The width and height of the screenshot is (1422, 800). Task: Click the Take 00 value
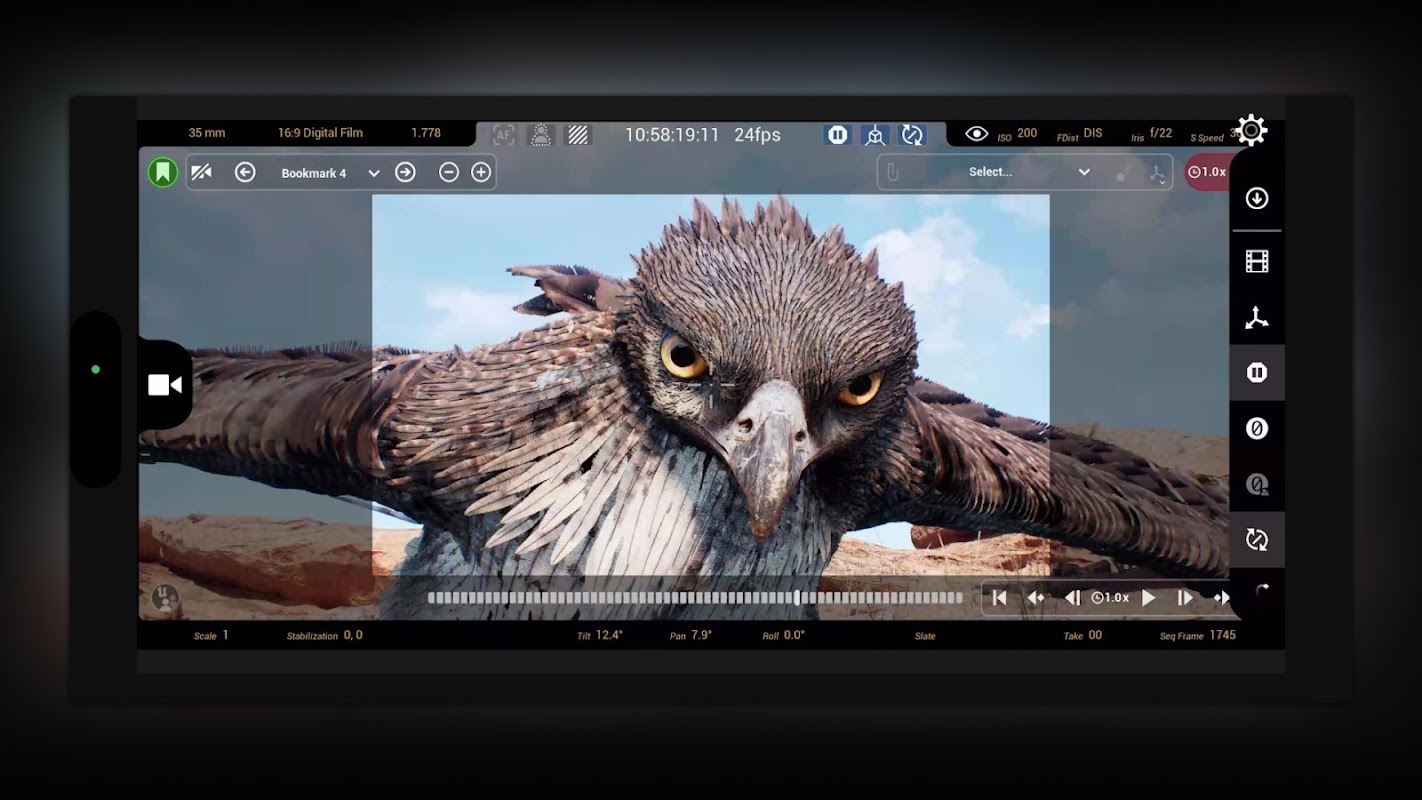1082,635
